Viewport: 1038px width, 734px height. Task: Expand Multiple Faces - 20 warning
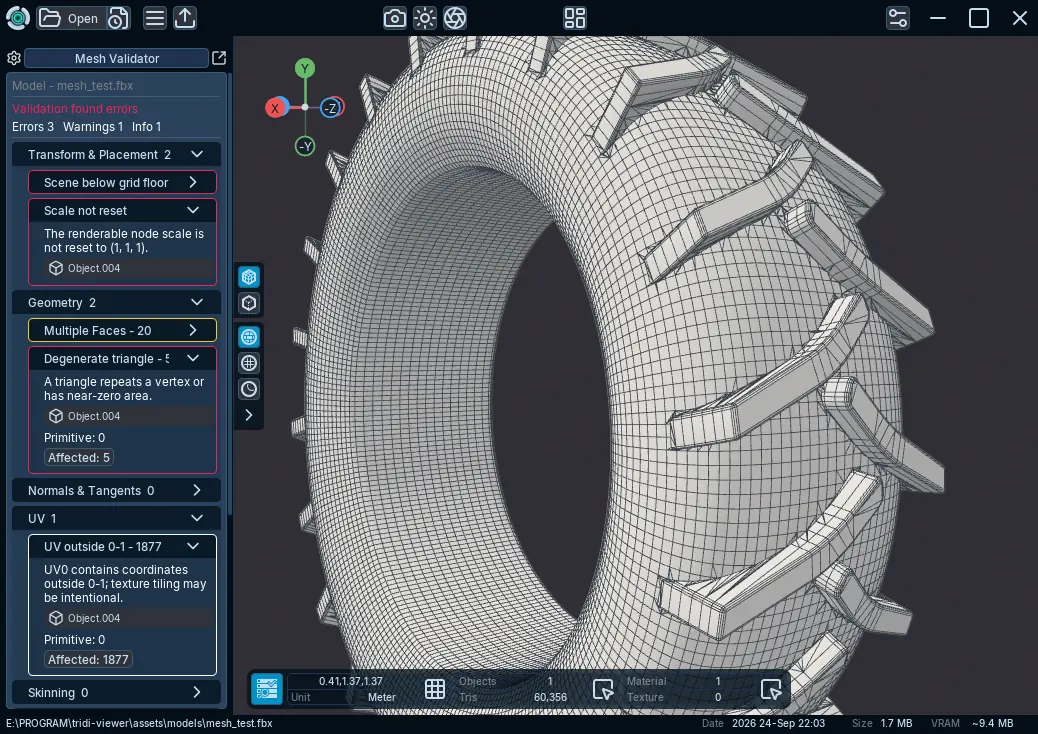122,330
